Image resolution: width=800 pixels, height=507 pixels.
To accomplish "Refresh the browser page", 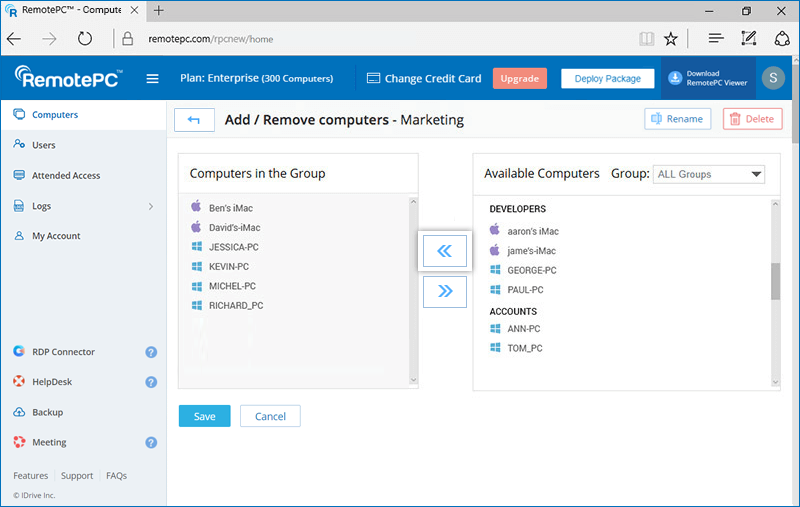I will pos(85,39).
